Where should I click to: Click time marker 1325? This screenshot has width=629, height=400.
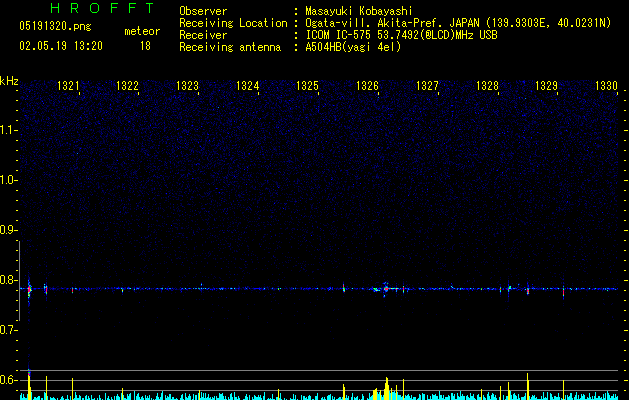(307, 86)
